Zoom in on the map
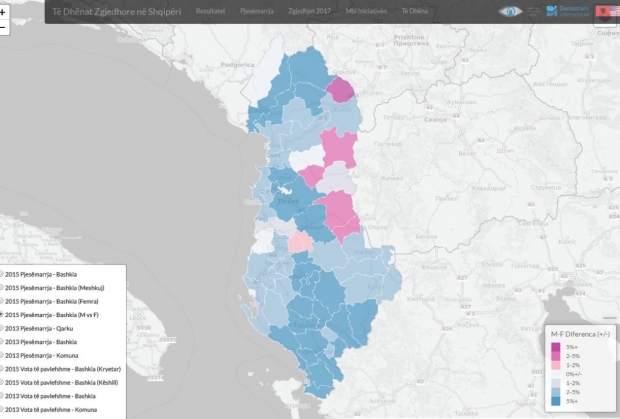This screenshot has width=620, height=419. click(x=3, y=12)
